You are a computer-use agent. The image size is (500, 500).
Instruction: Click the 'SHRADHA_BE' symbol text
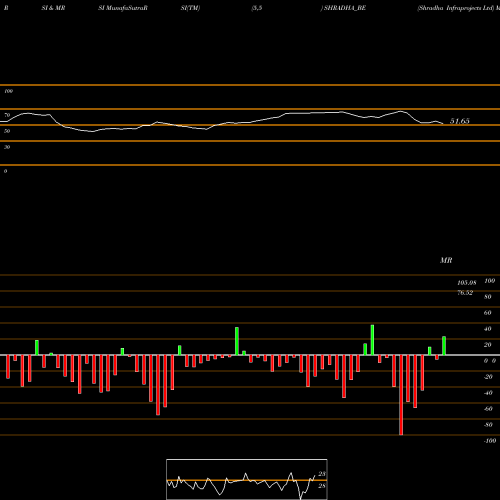[345, 8]
